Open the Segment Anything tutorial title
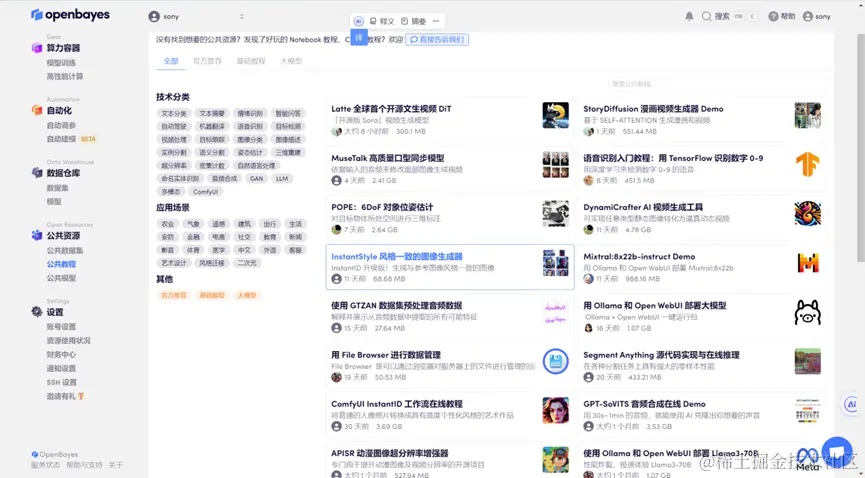Viewport: 865px width, 478px height. [661, 355]
